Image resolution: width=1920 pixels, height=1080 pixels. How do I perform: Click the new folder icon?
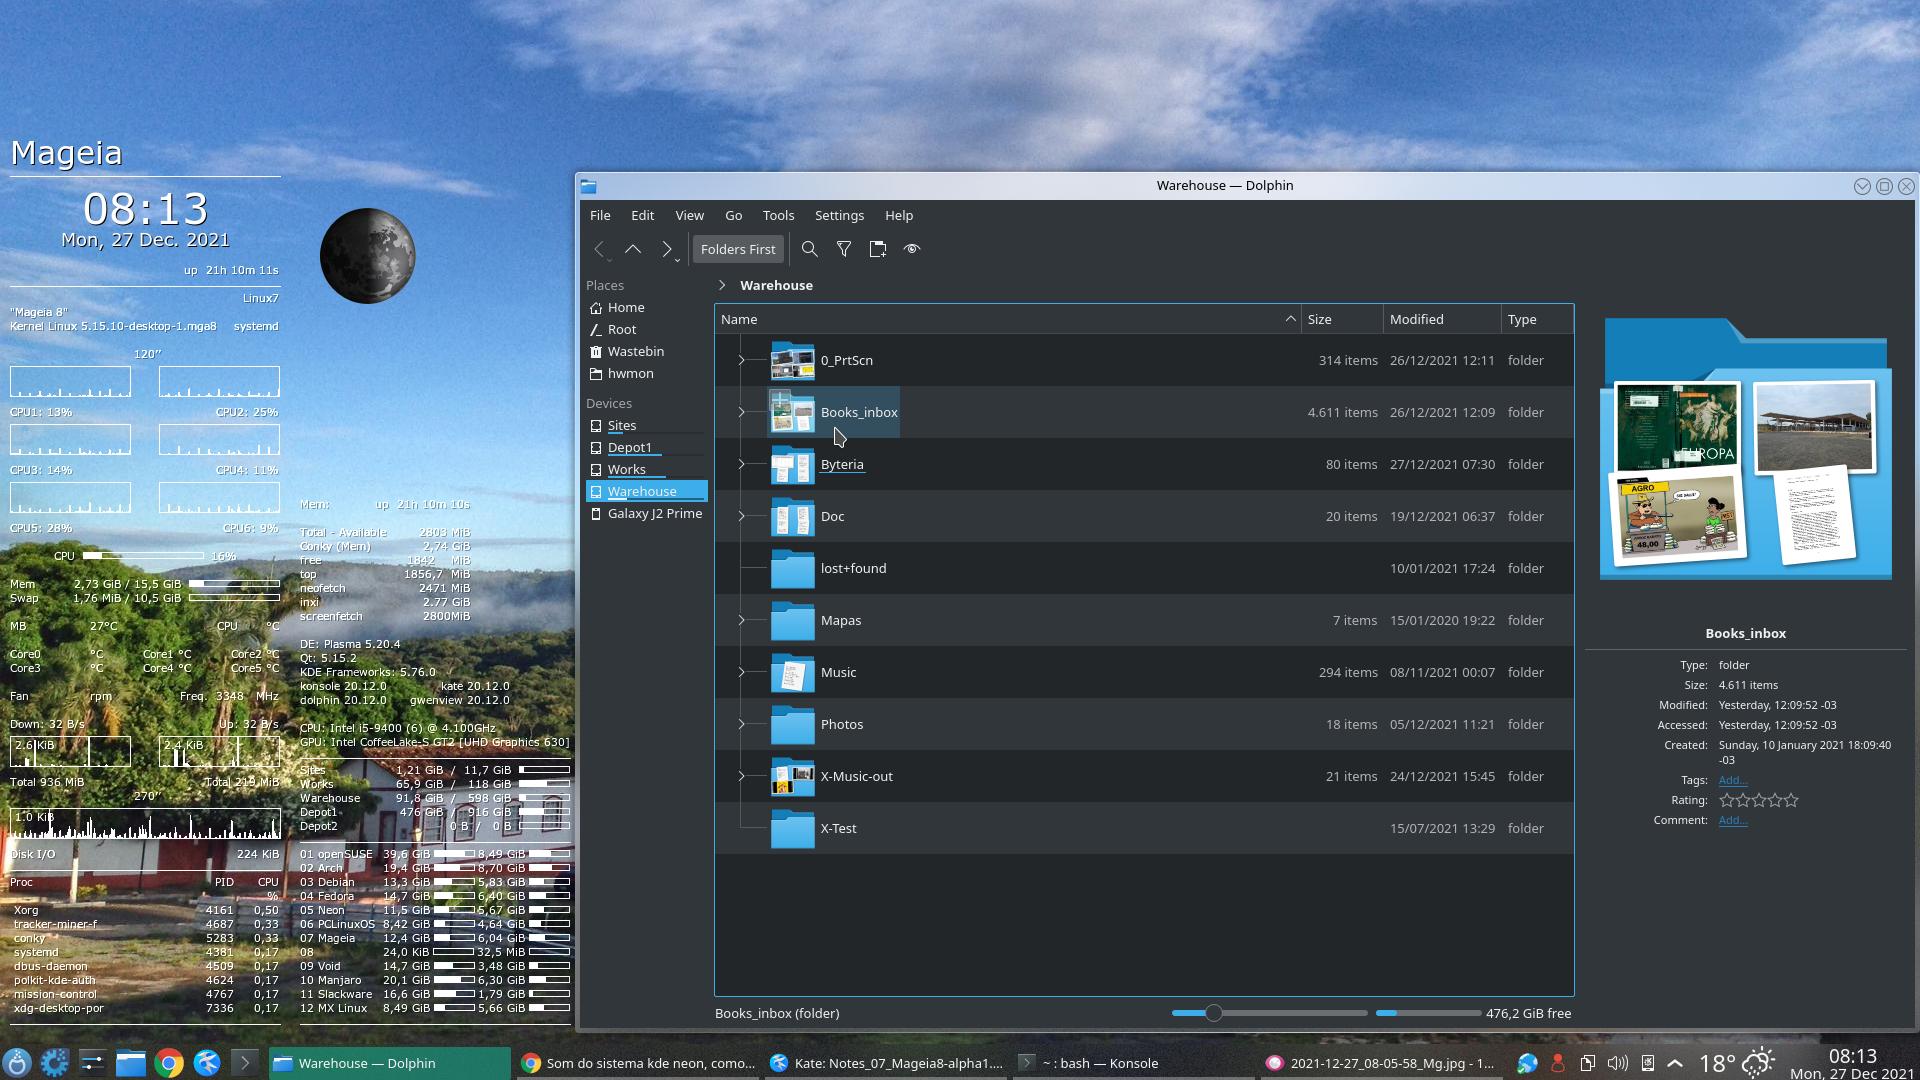click(878, 249)
